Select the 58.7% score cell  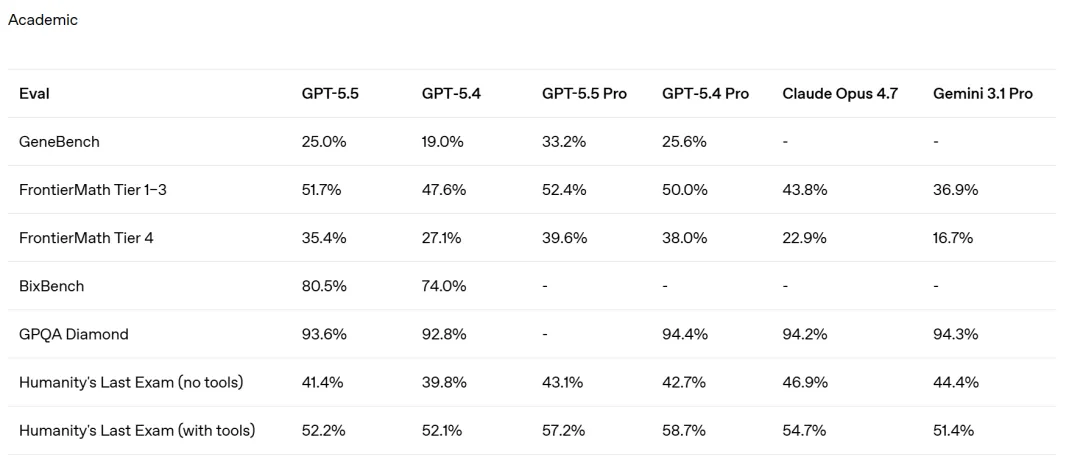684,430
